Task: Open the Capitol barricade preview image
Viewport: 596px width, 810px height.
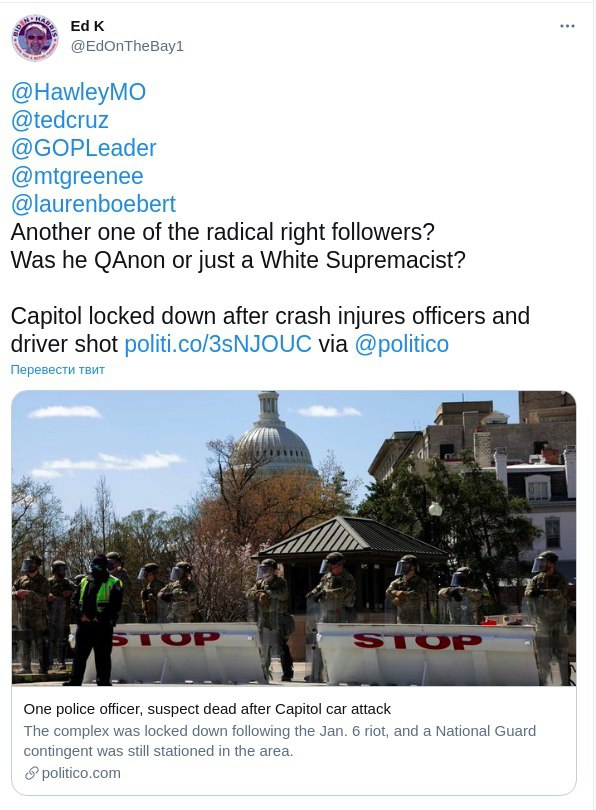Action: click(x=294, y=538)
